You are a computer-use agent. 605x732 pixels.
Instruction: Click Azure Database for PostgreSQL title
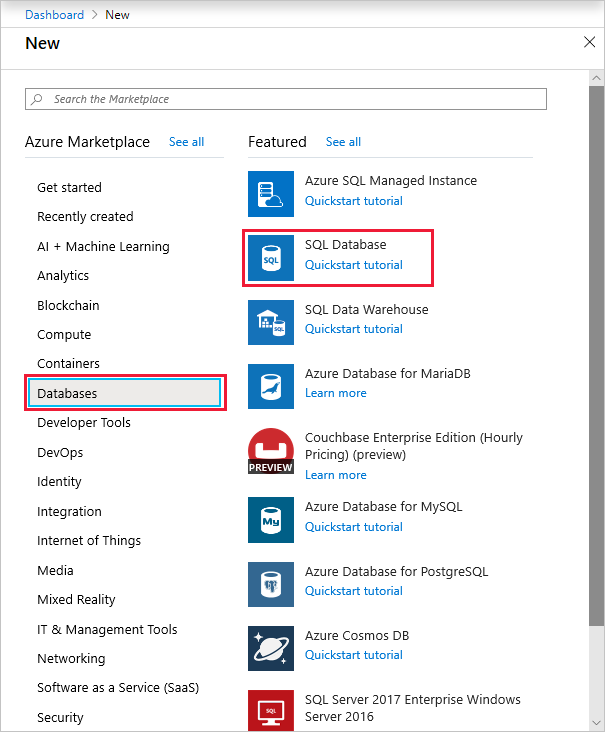coord(396,571)
